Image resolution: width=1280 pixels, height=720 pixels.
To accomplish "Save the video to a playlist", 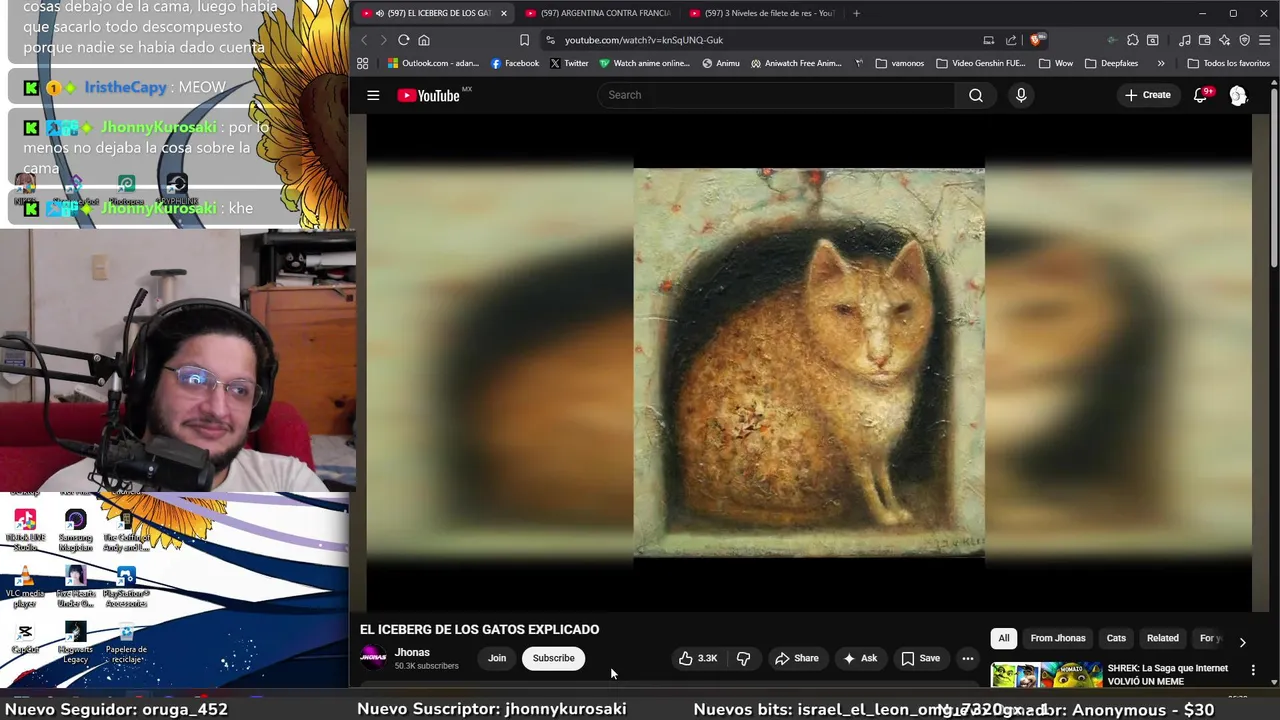I will [921, 658].
